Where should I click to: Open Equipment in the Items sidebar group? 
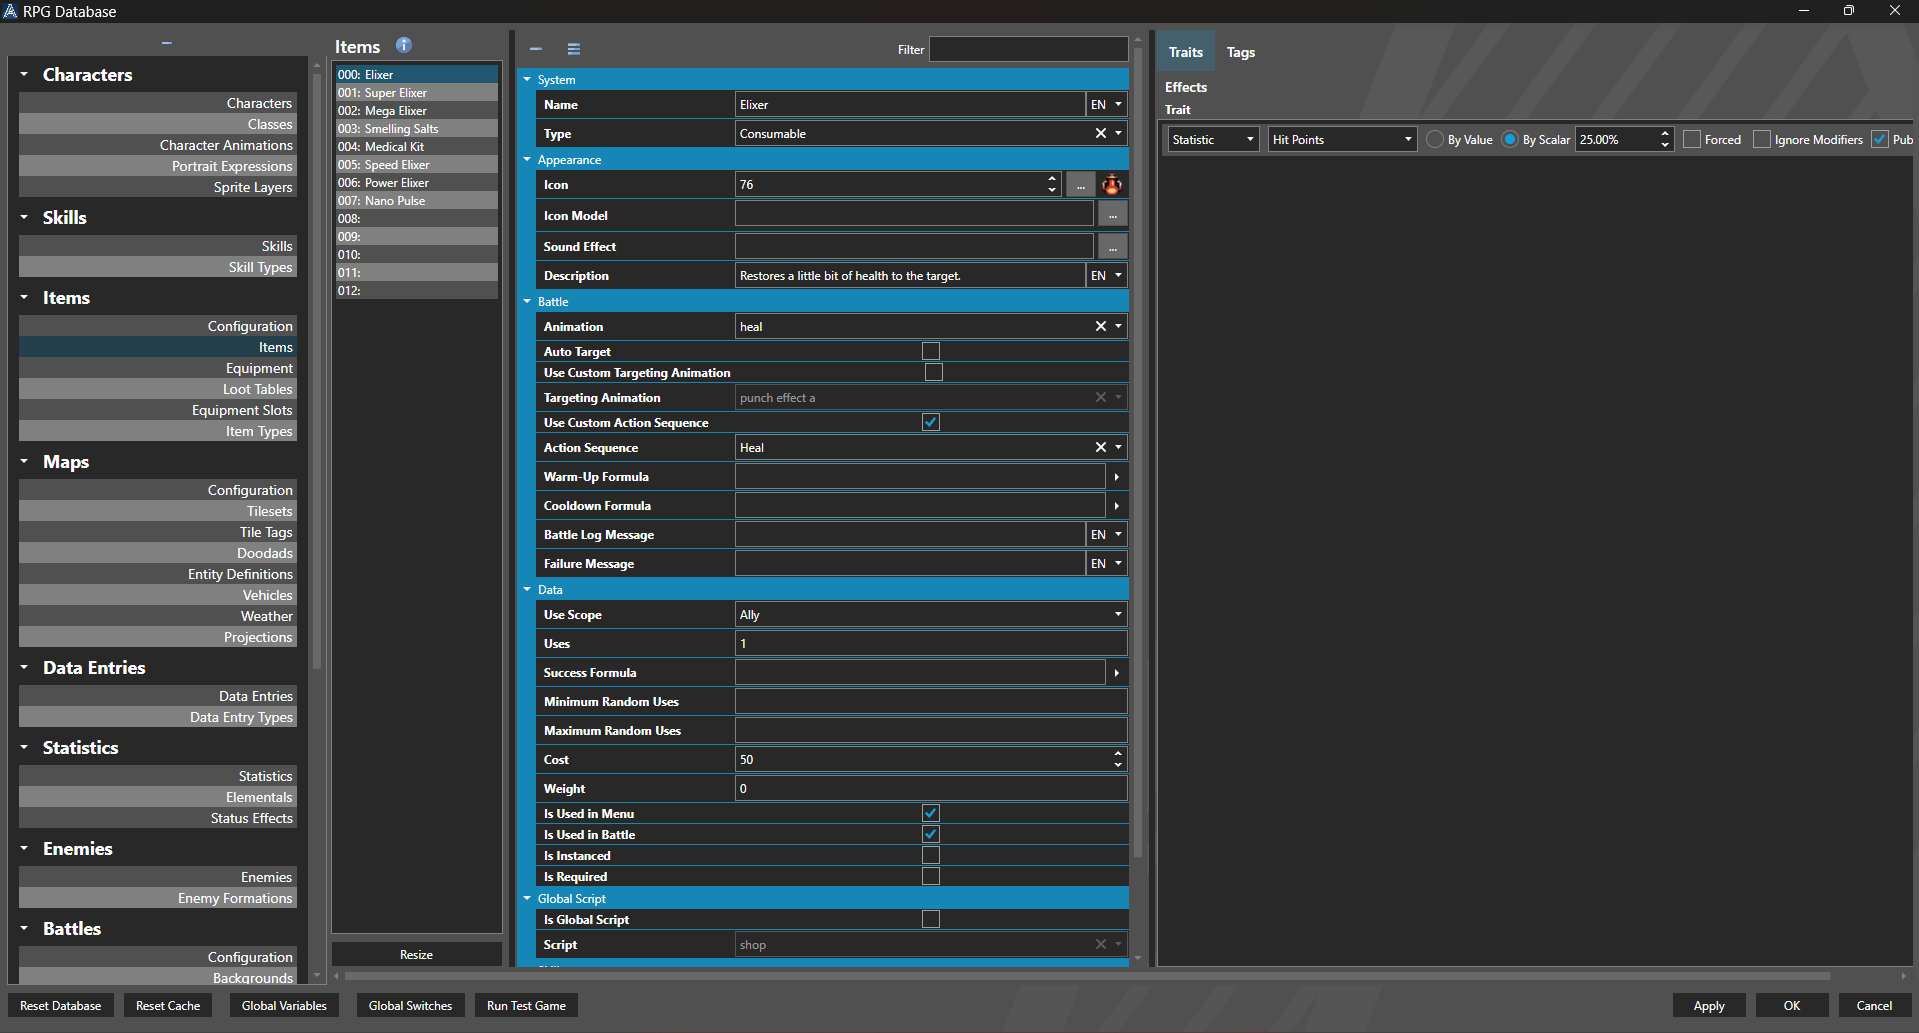[259, 368]
